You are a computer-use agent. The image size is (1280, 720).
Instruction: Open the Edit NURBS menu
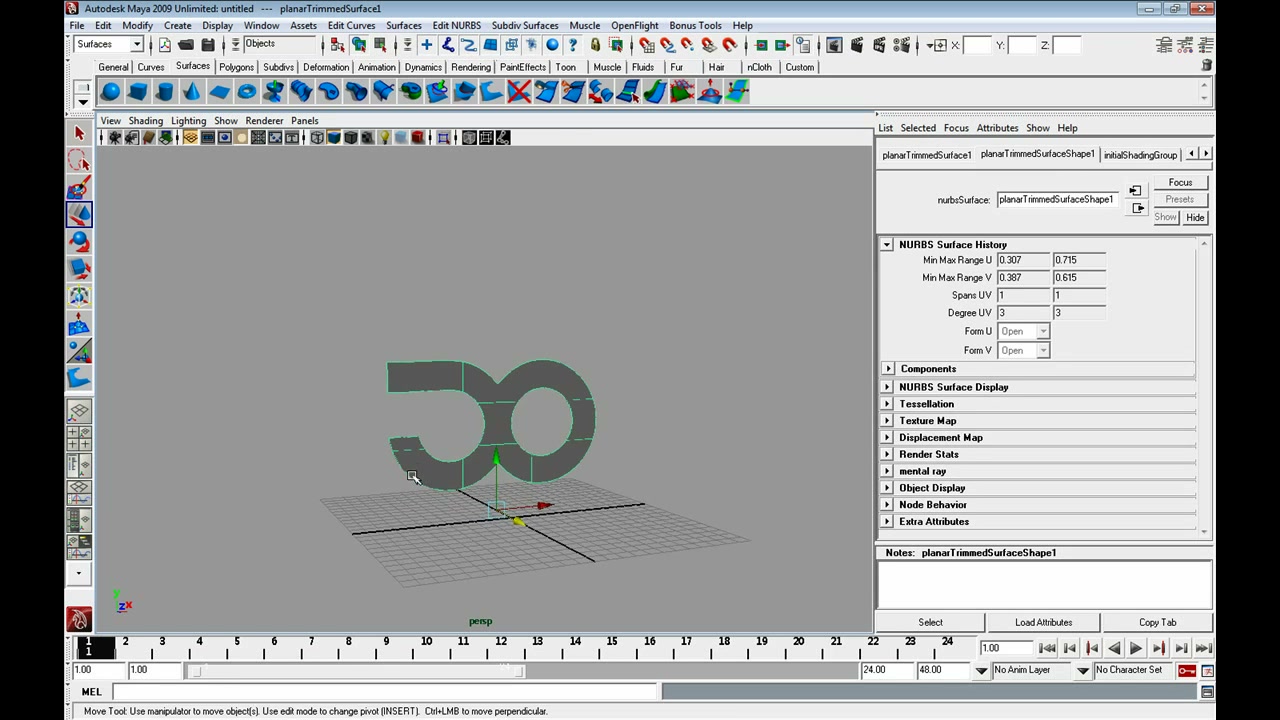coord(456,25)
